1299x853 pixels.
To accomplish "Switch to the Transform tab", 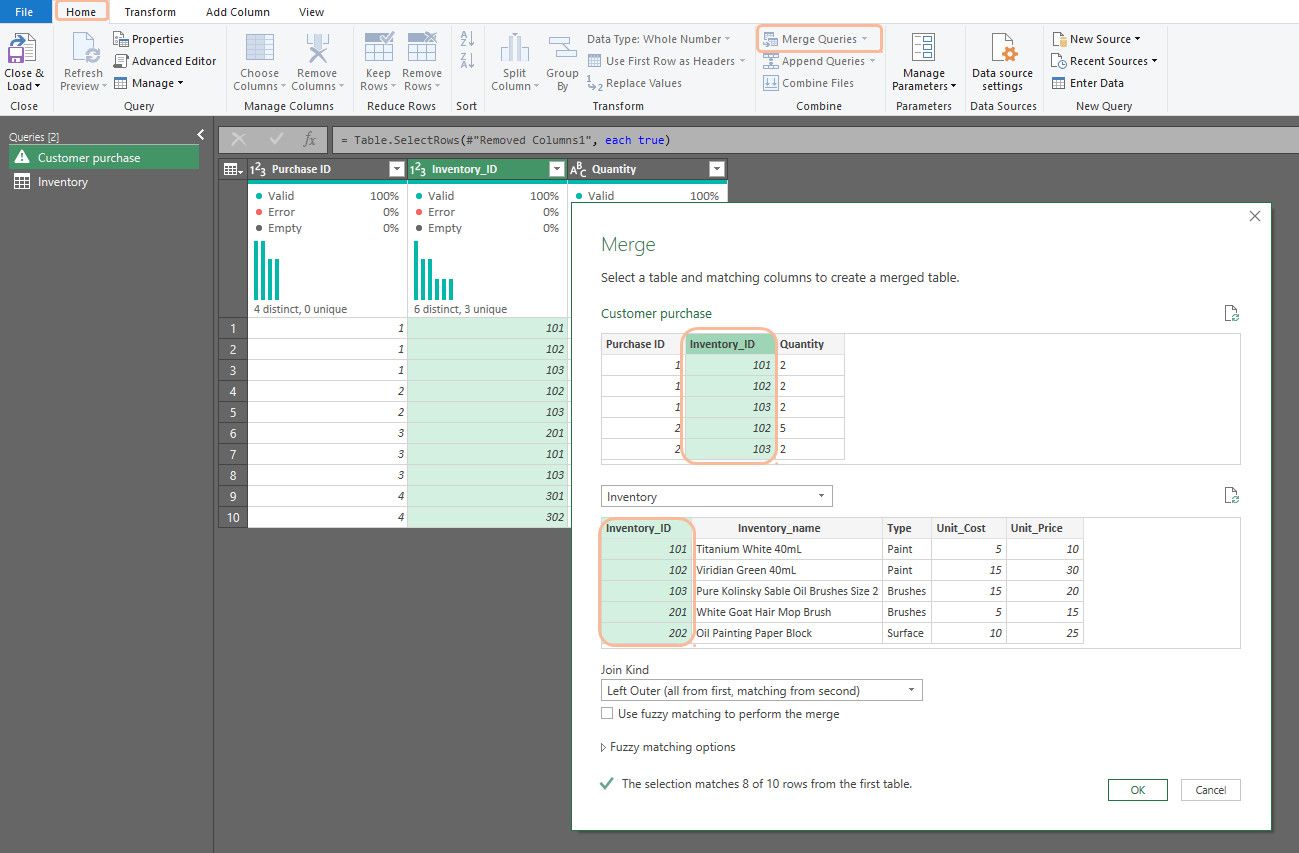I will (x=150, y=12).
